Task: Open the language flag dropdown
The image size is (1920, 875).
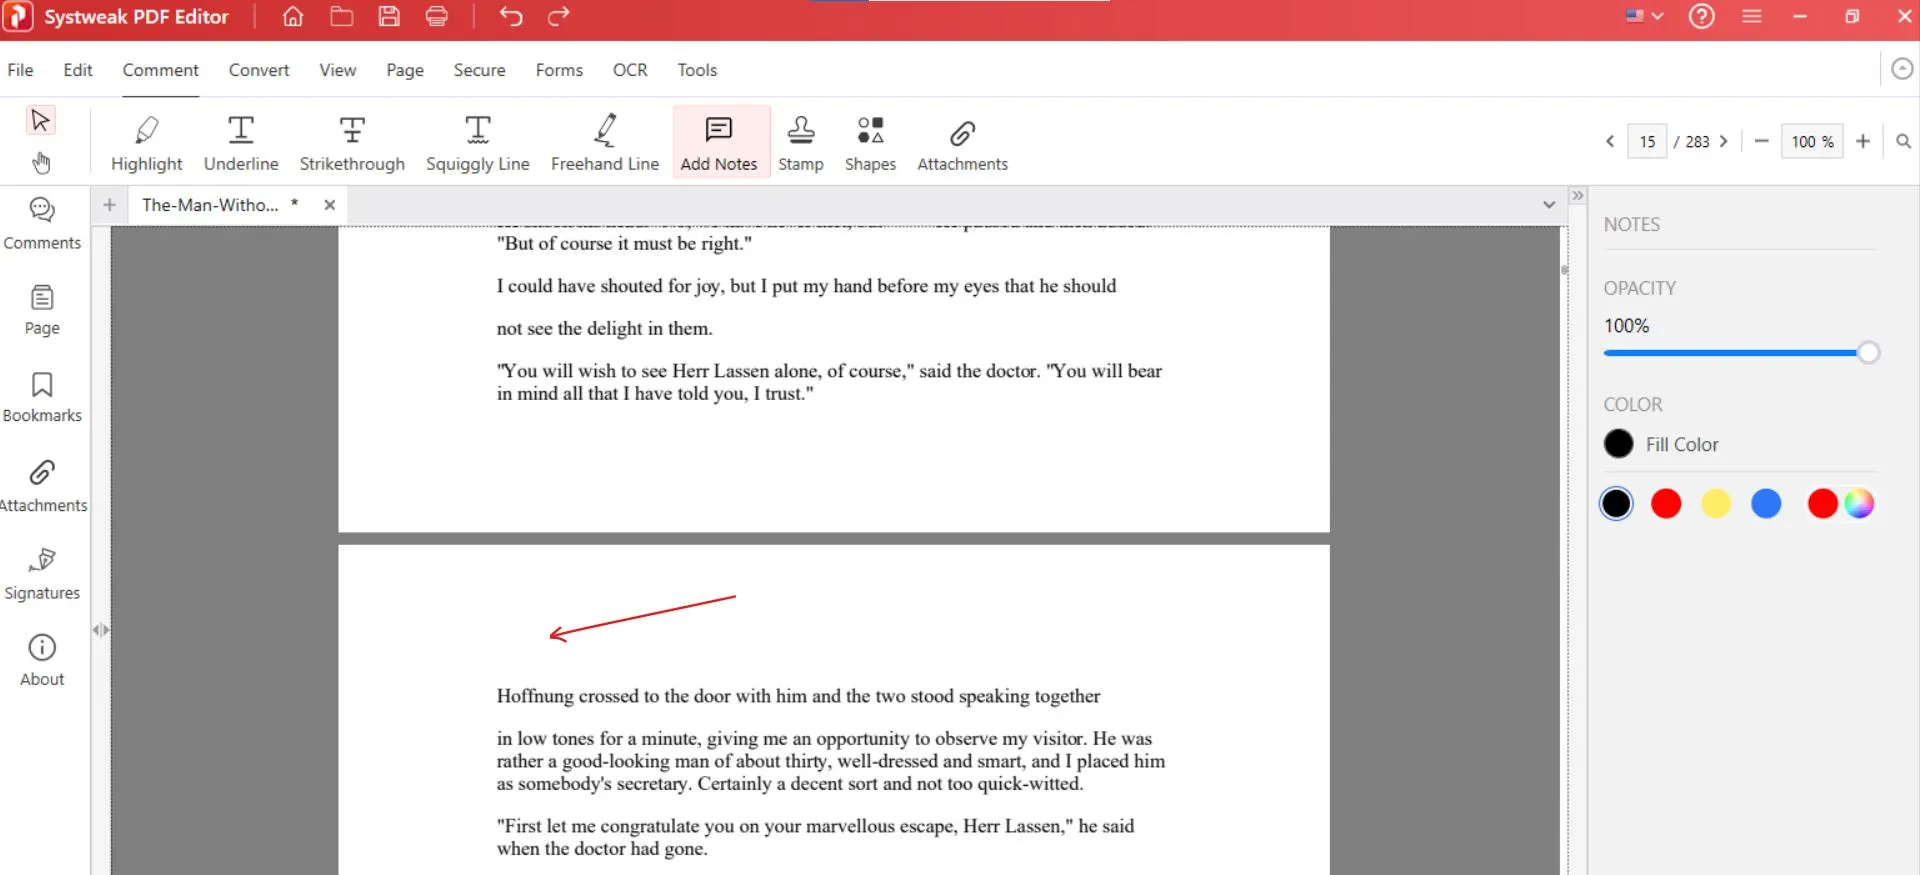Action: (1644, 16)
